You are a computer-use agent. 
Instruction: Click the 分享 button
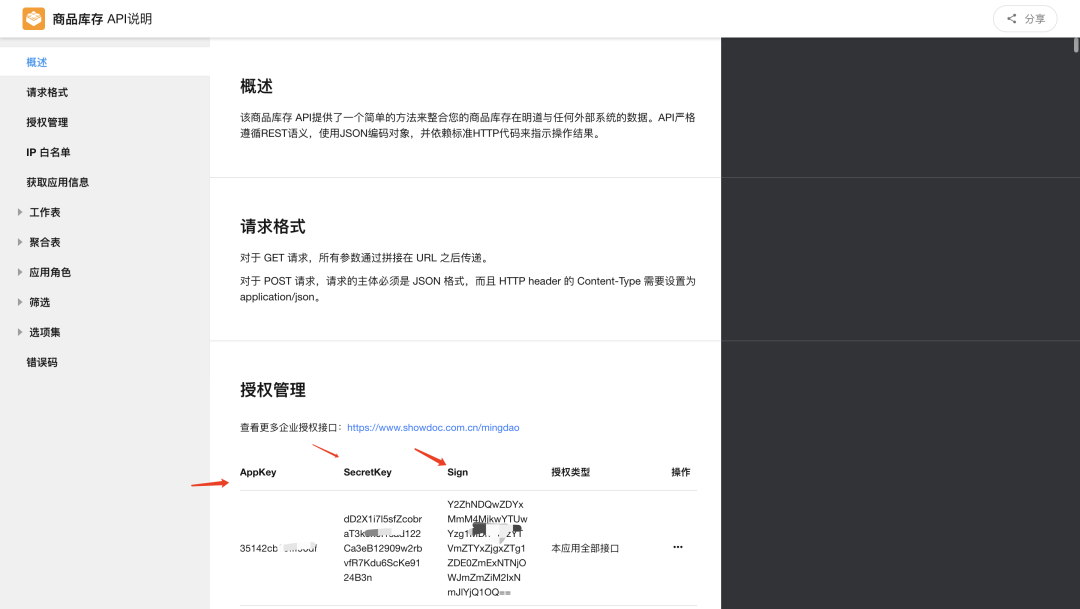click(x=1025, y=19)
